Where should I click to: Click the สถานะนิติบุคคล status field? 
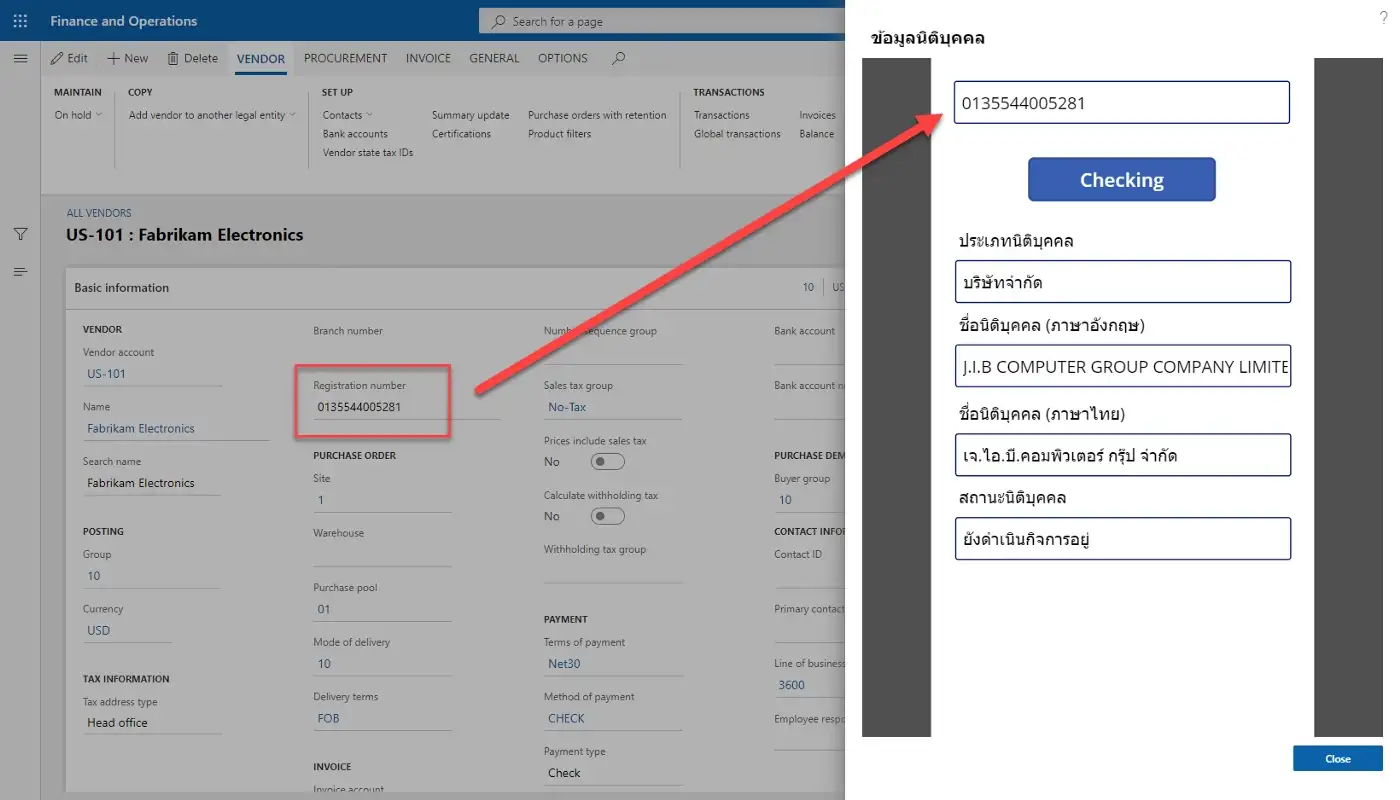coord(1123,539)
